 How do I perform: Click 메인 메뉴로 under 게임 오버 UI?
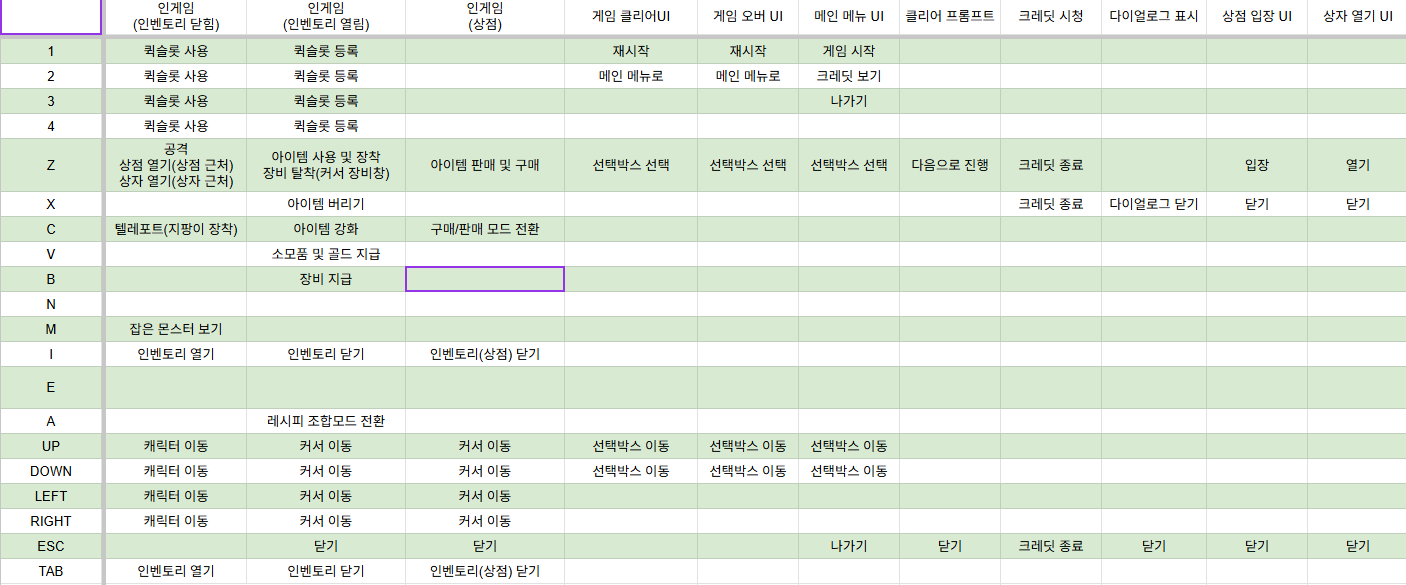748,76
